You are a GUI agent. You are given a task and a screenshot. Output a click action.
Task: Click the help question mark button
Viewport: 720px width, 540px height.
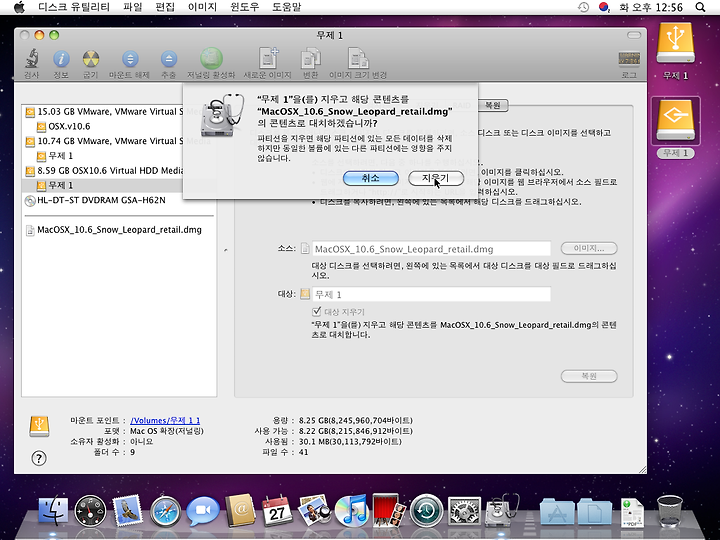[39, 458]
